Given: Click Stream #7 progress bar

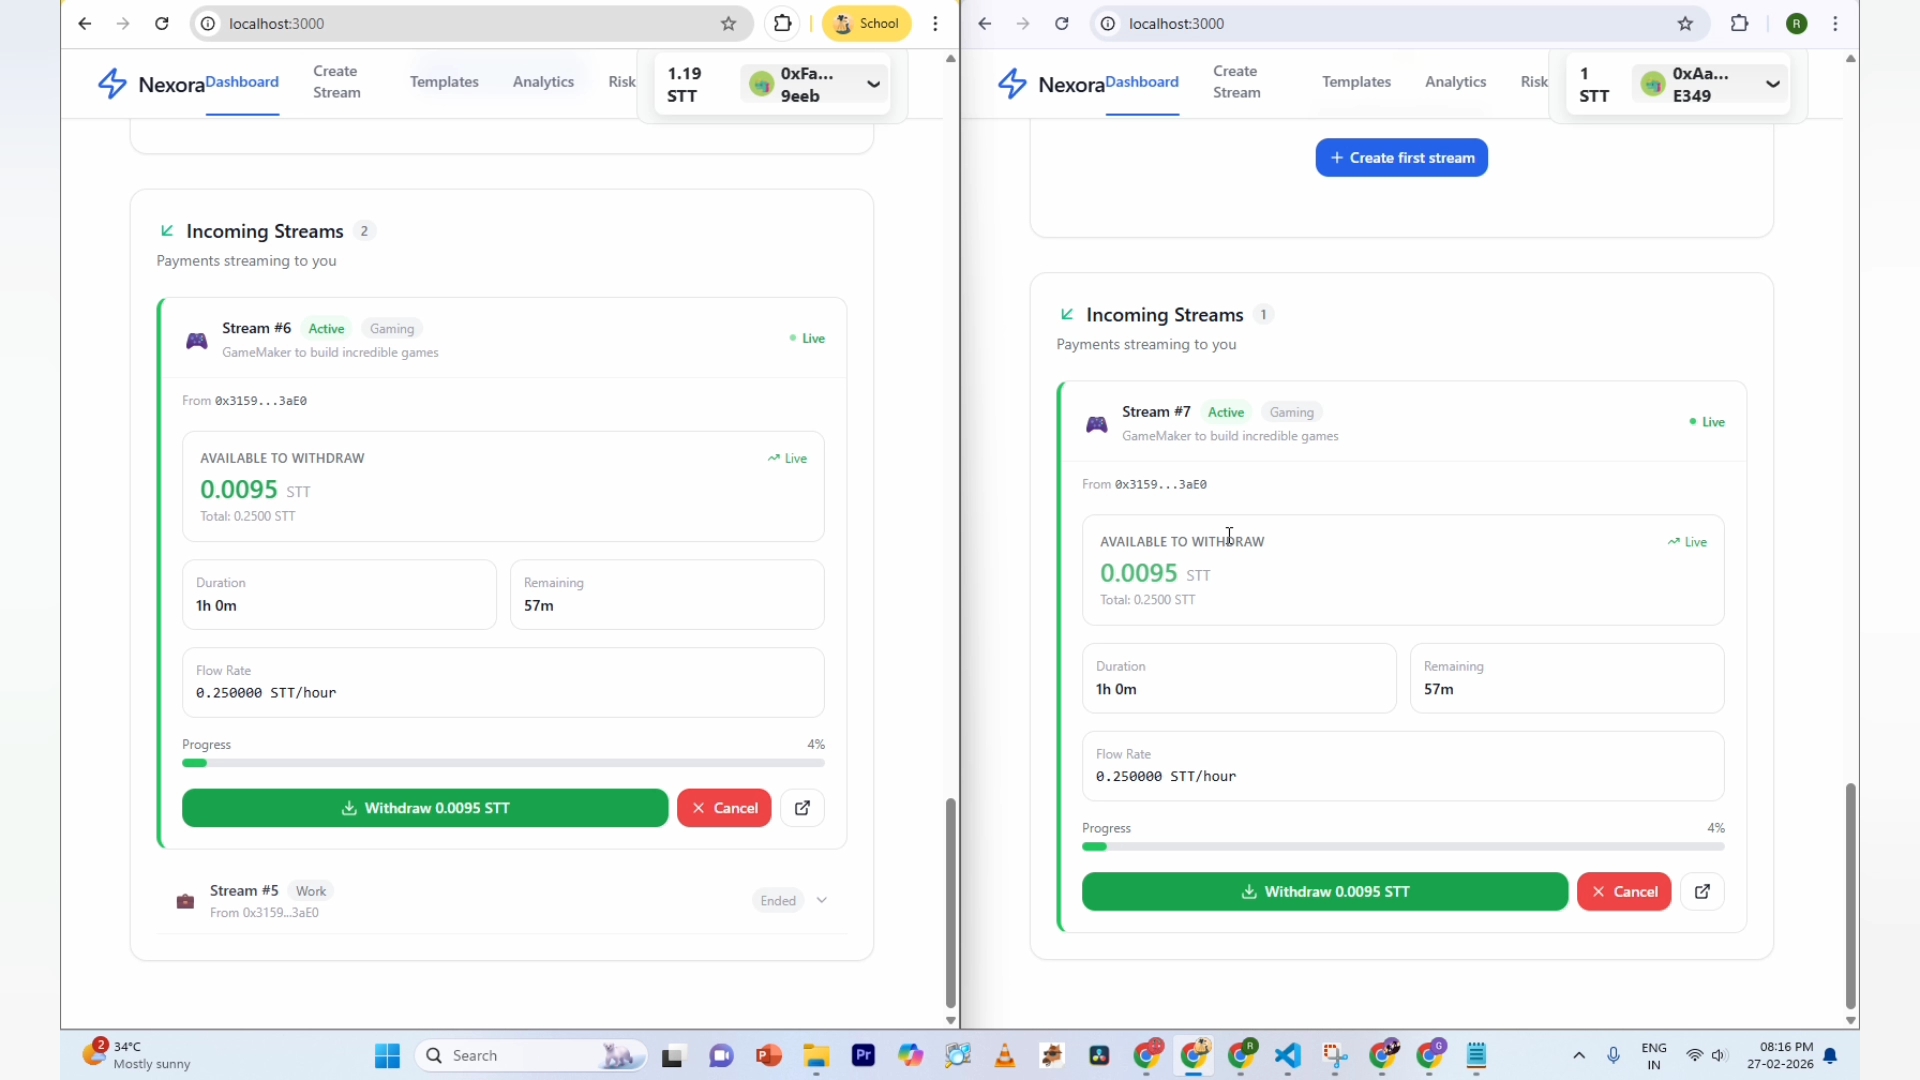Looking at the screenshot, I should tap(1402, 847).
